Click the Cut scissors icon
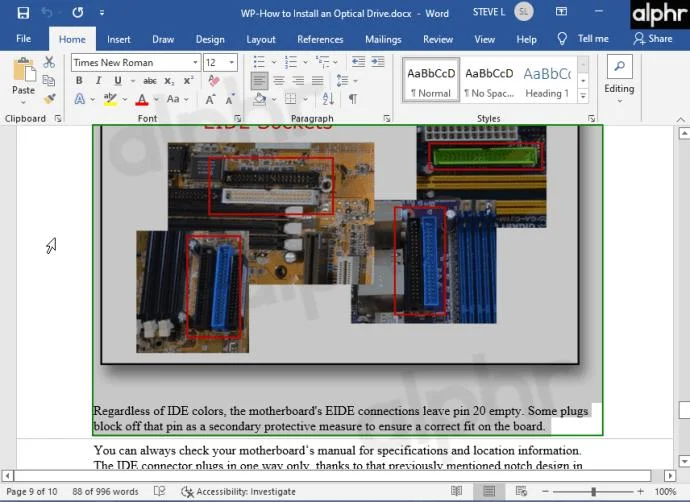The height and width of the screenshot is (502, 690). 49,62
